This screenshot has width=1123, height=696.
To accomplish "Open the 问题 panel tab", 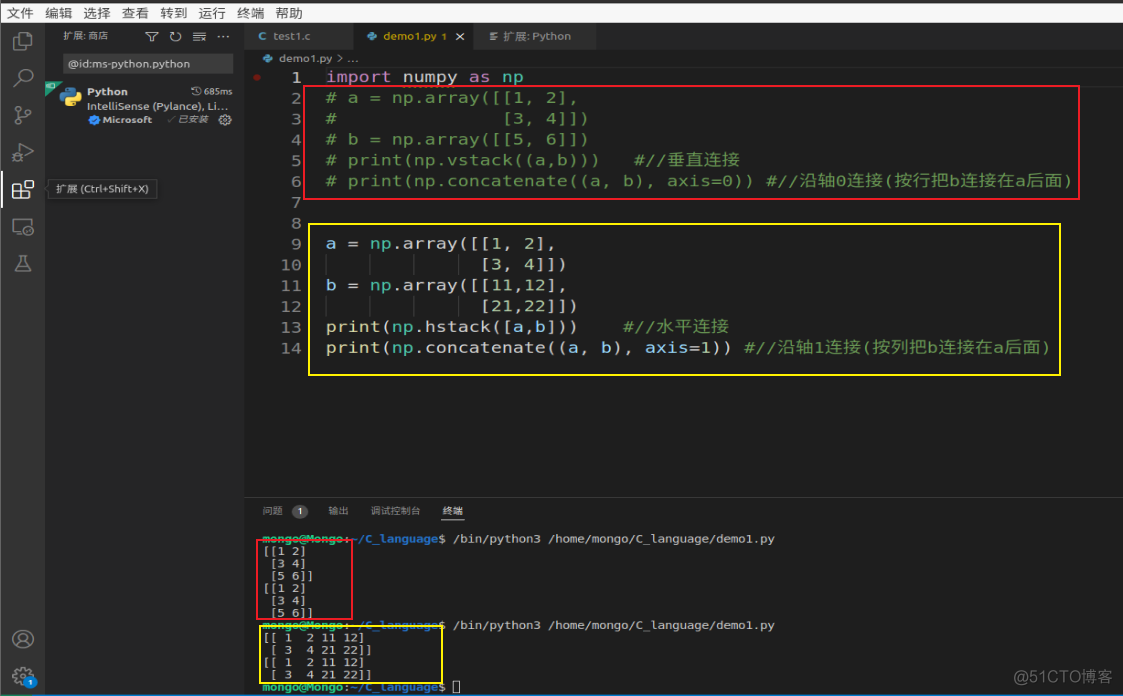I will [272, 511].
